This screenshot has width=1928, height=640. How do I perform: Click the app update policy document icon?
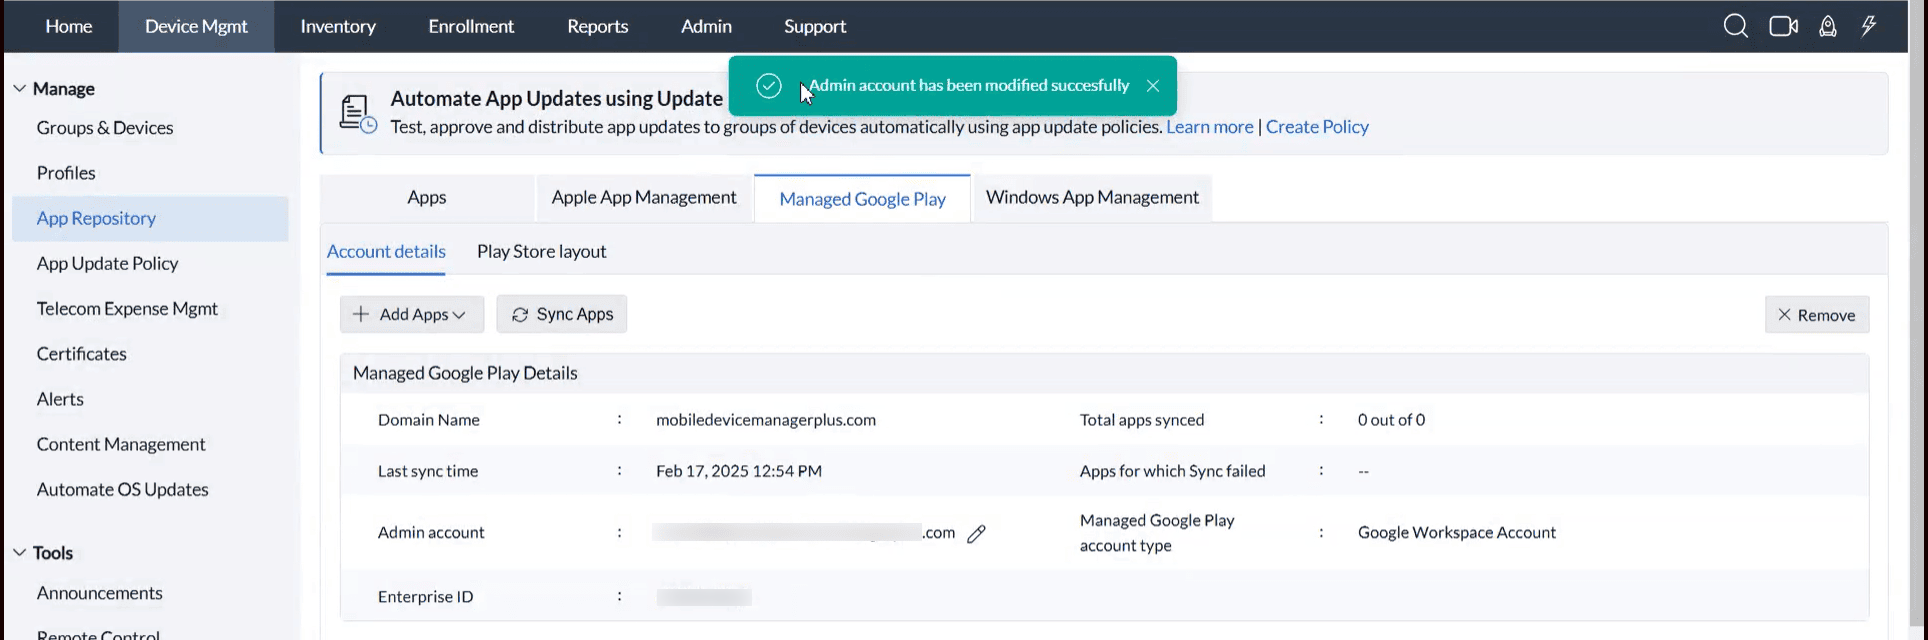click(x=357, y=113)
